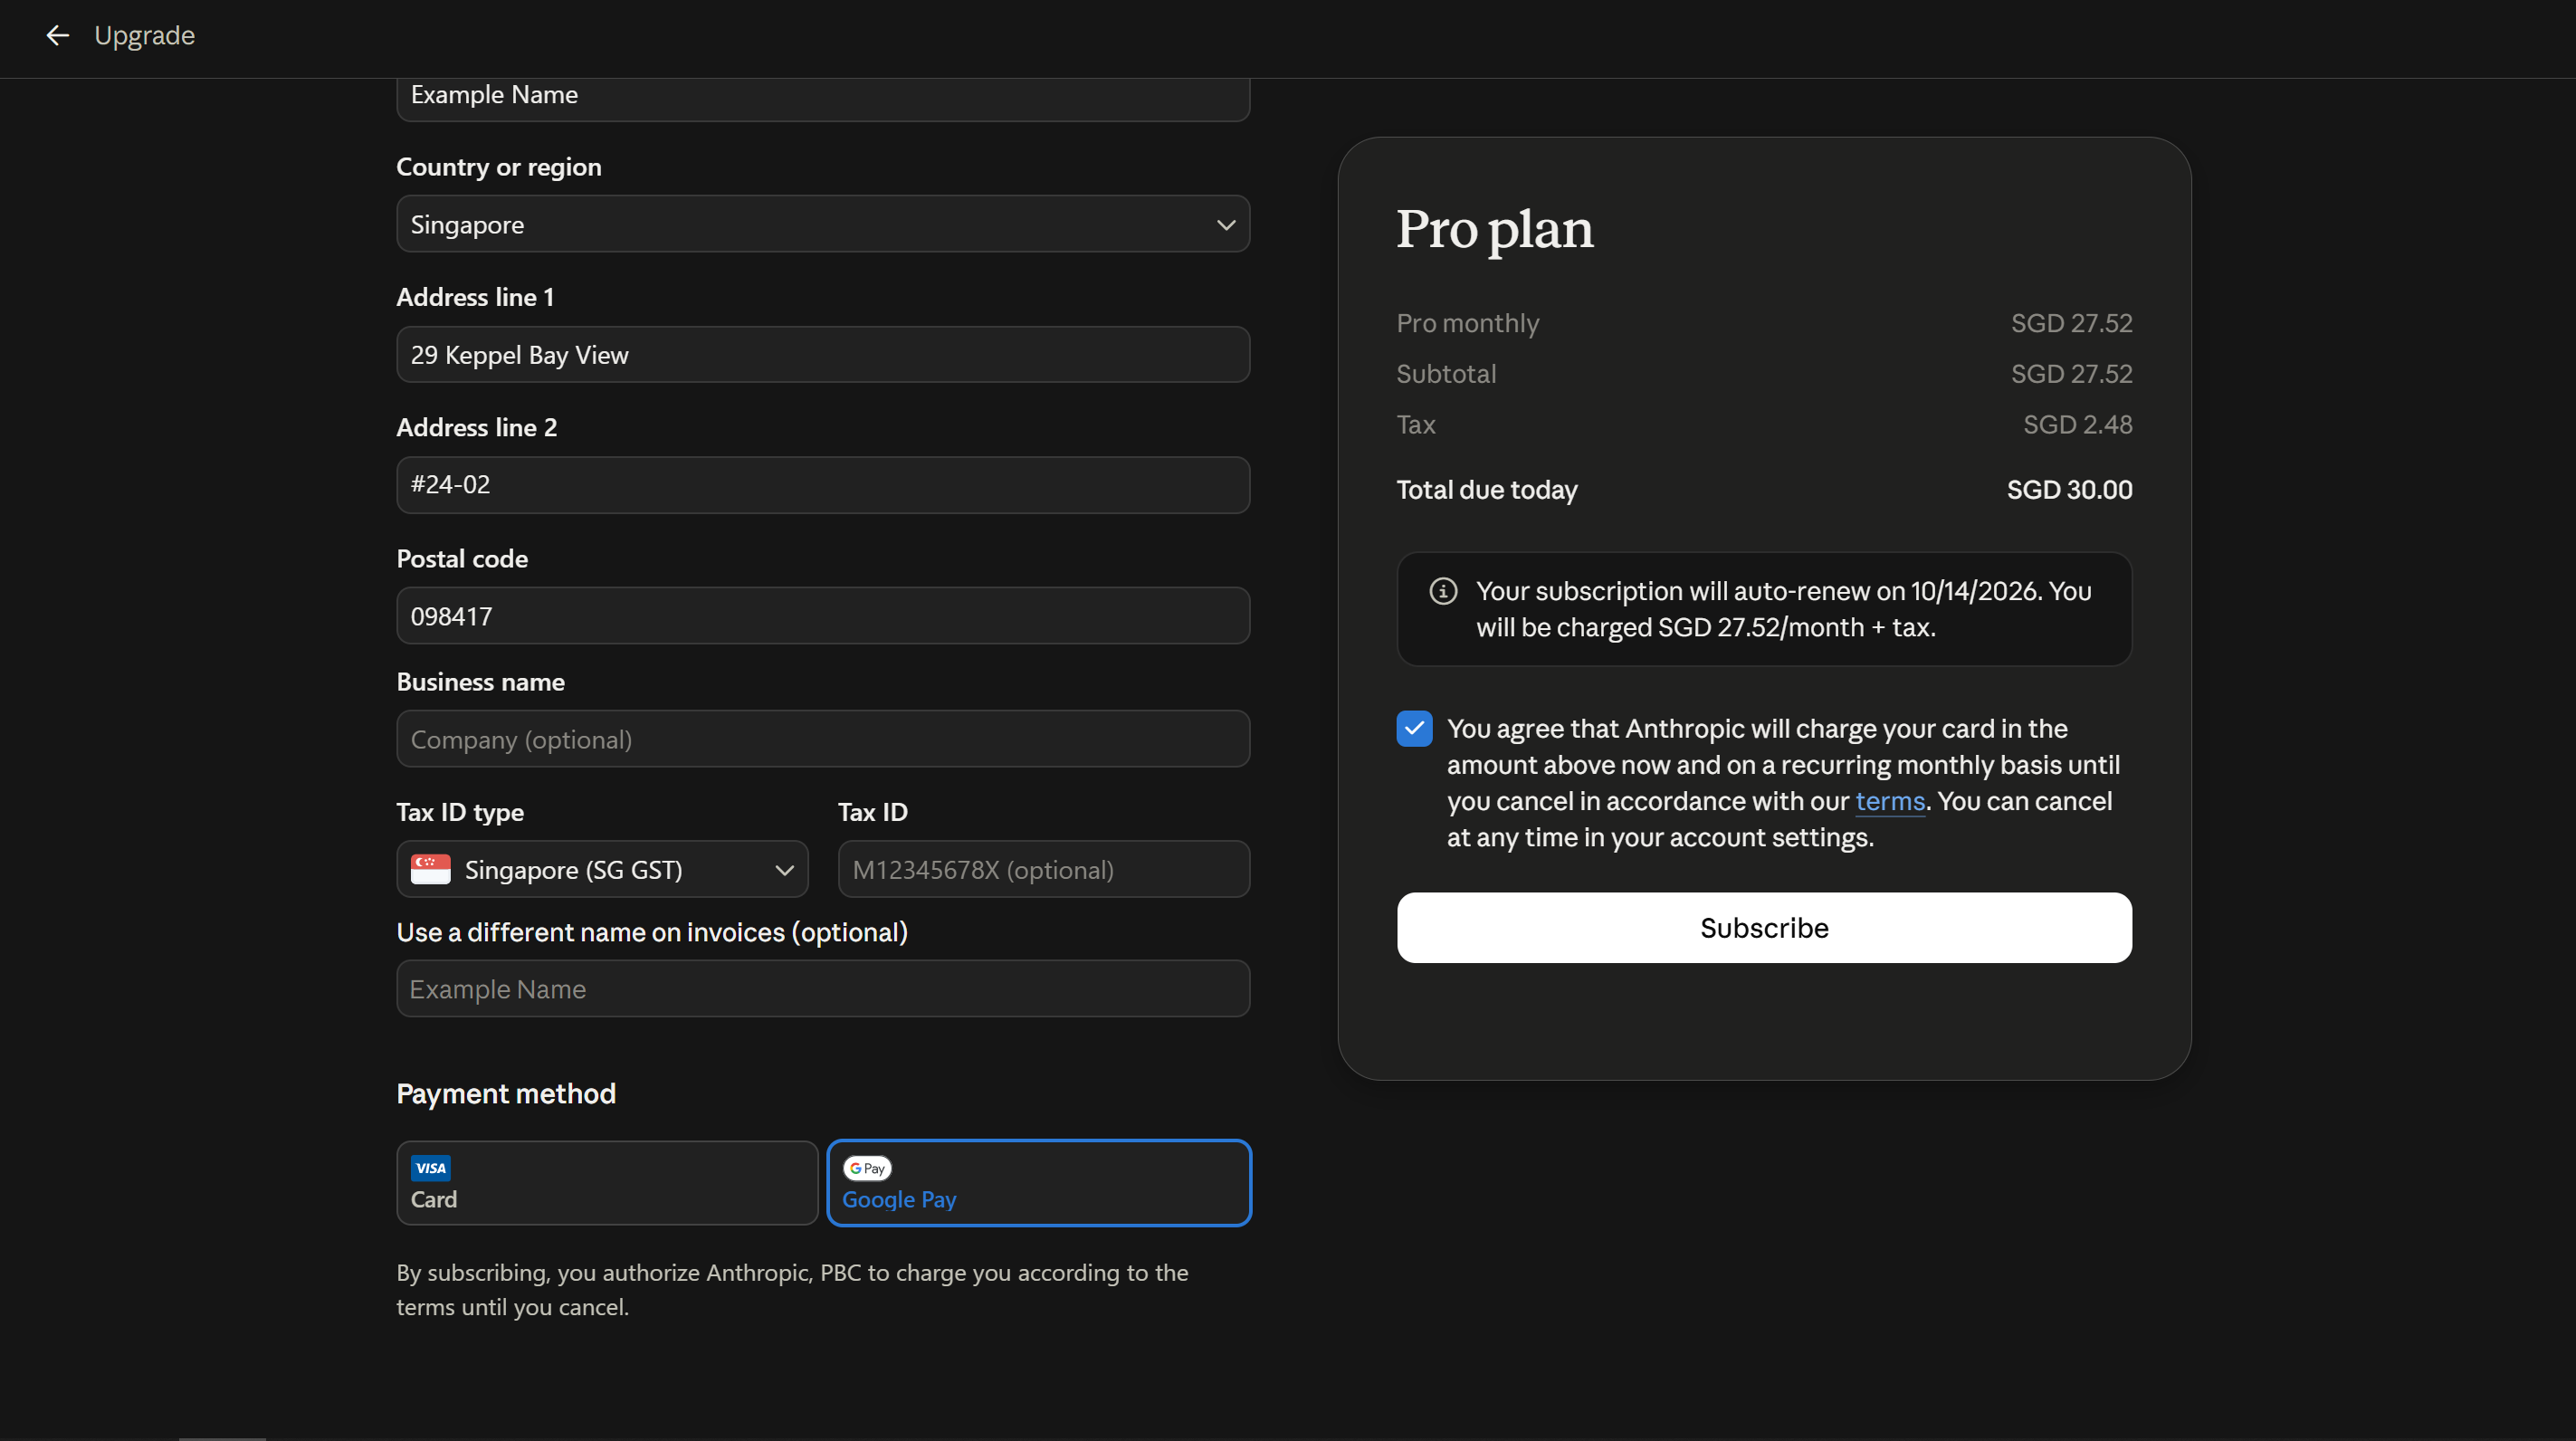
Task: Click the back arrow next to Upgrade
Action: (x=57, y=36)
